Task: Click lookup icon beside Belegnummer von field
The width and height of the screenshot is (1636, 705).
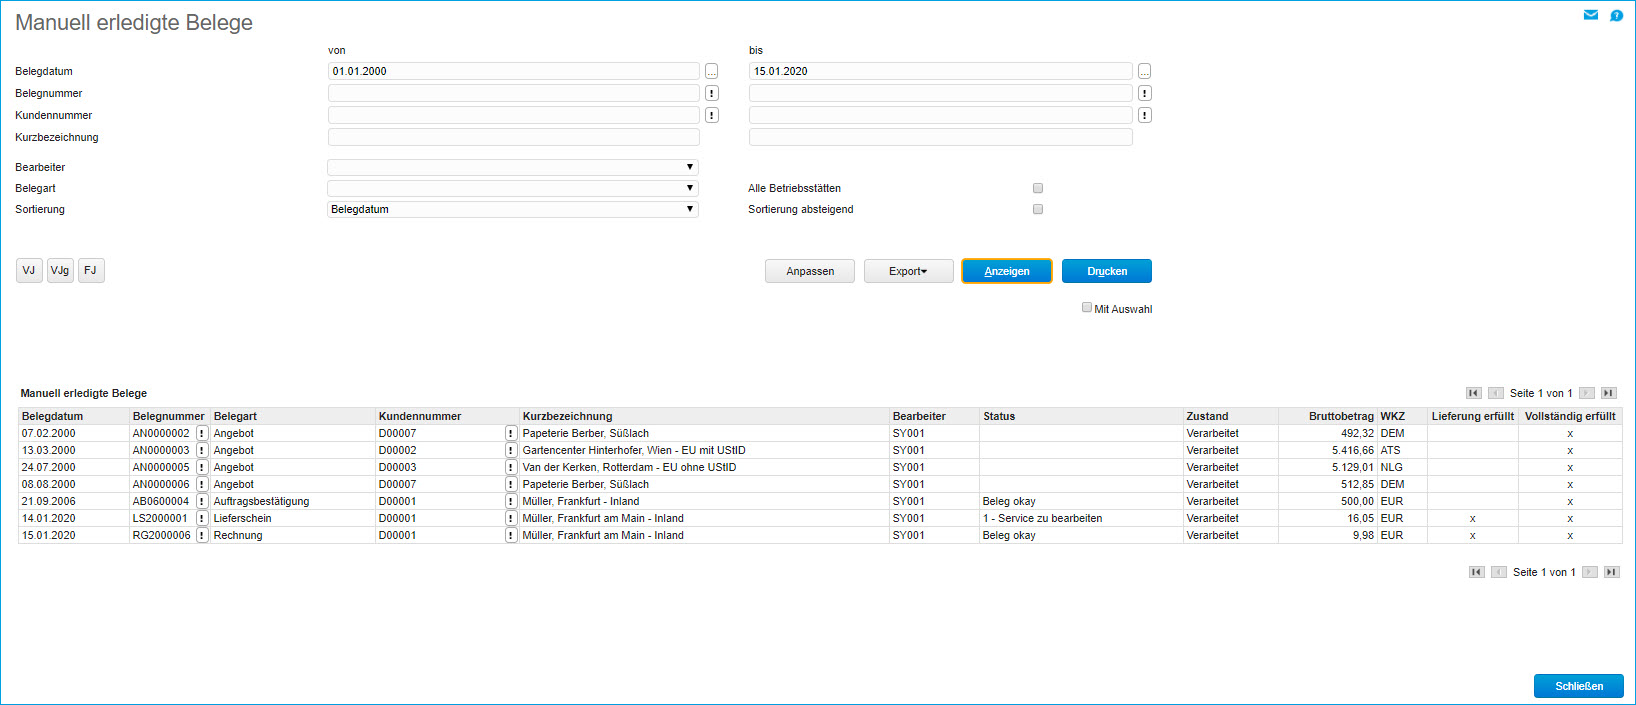Action: pyautogui.click(x=711, y=94)
